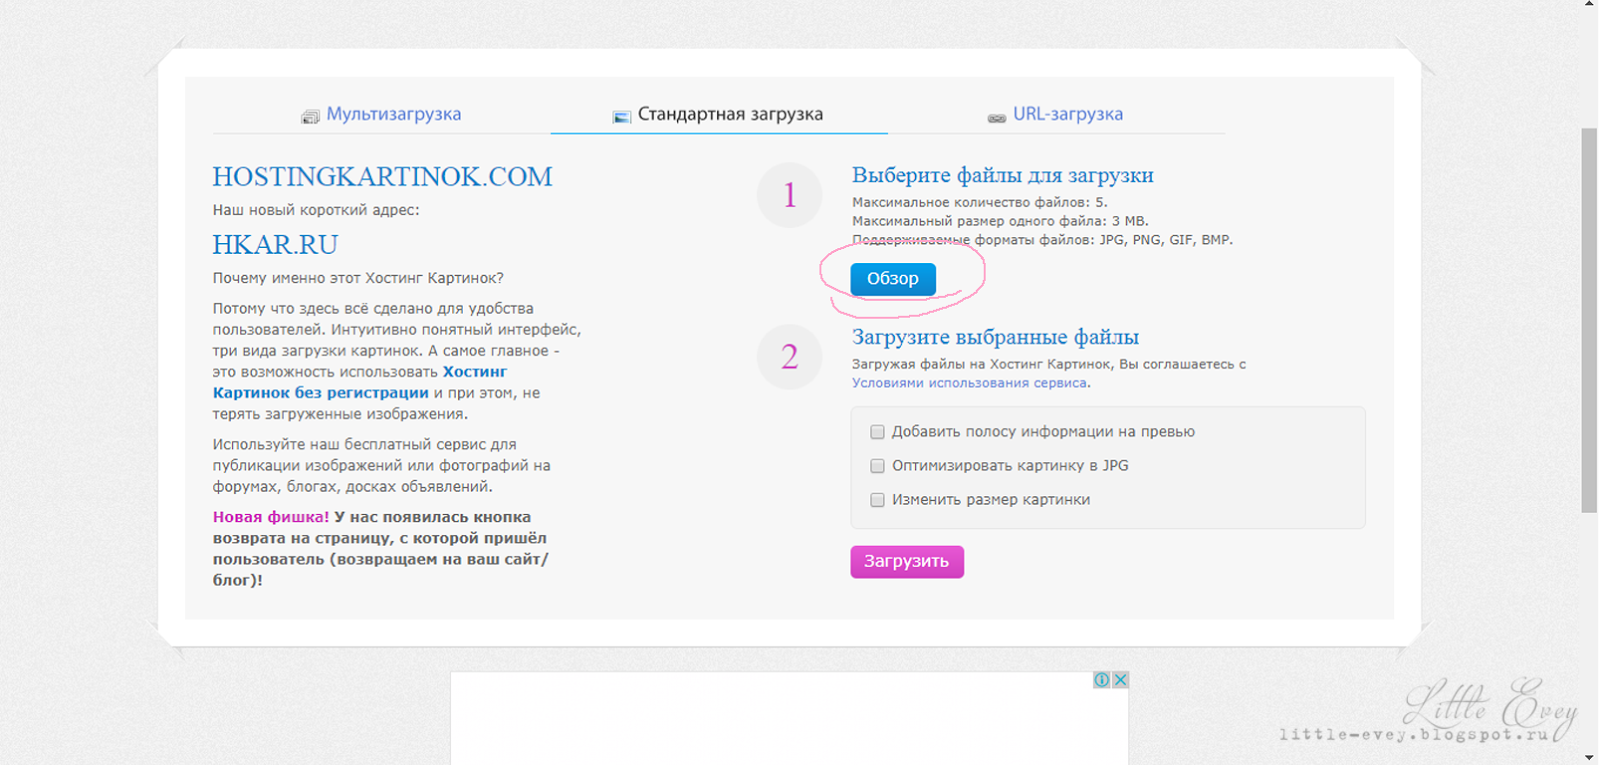Click the URL-загрузка link icon

[x=996, y=118]
